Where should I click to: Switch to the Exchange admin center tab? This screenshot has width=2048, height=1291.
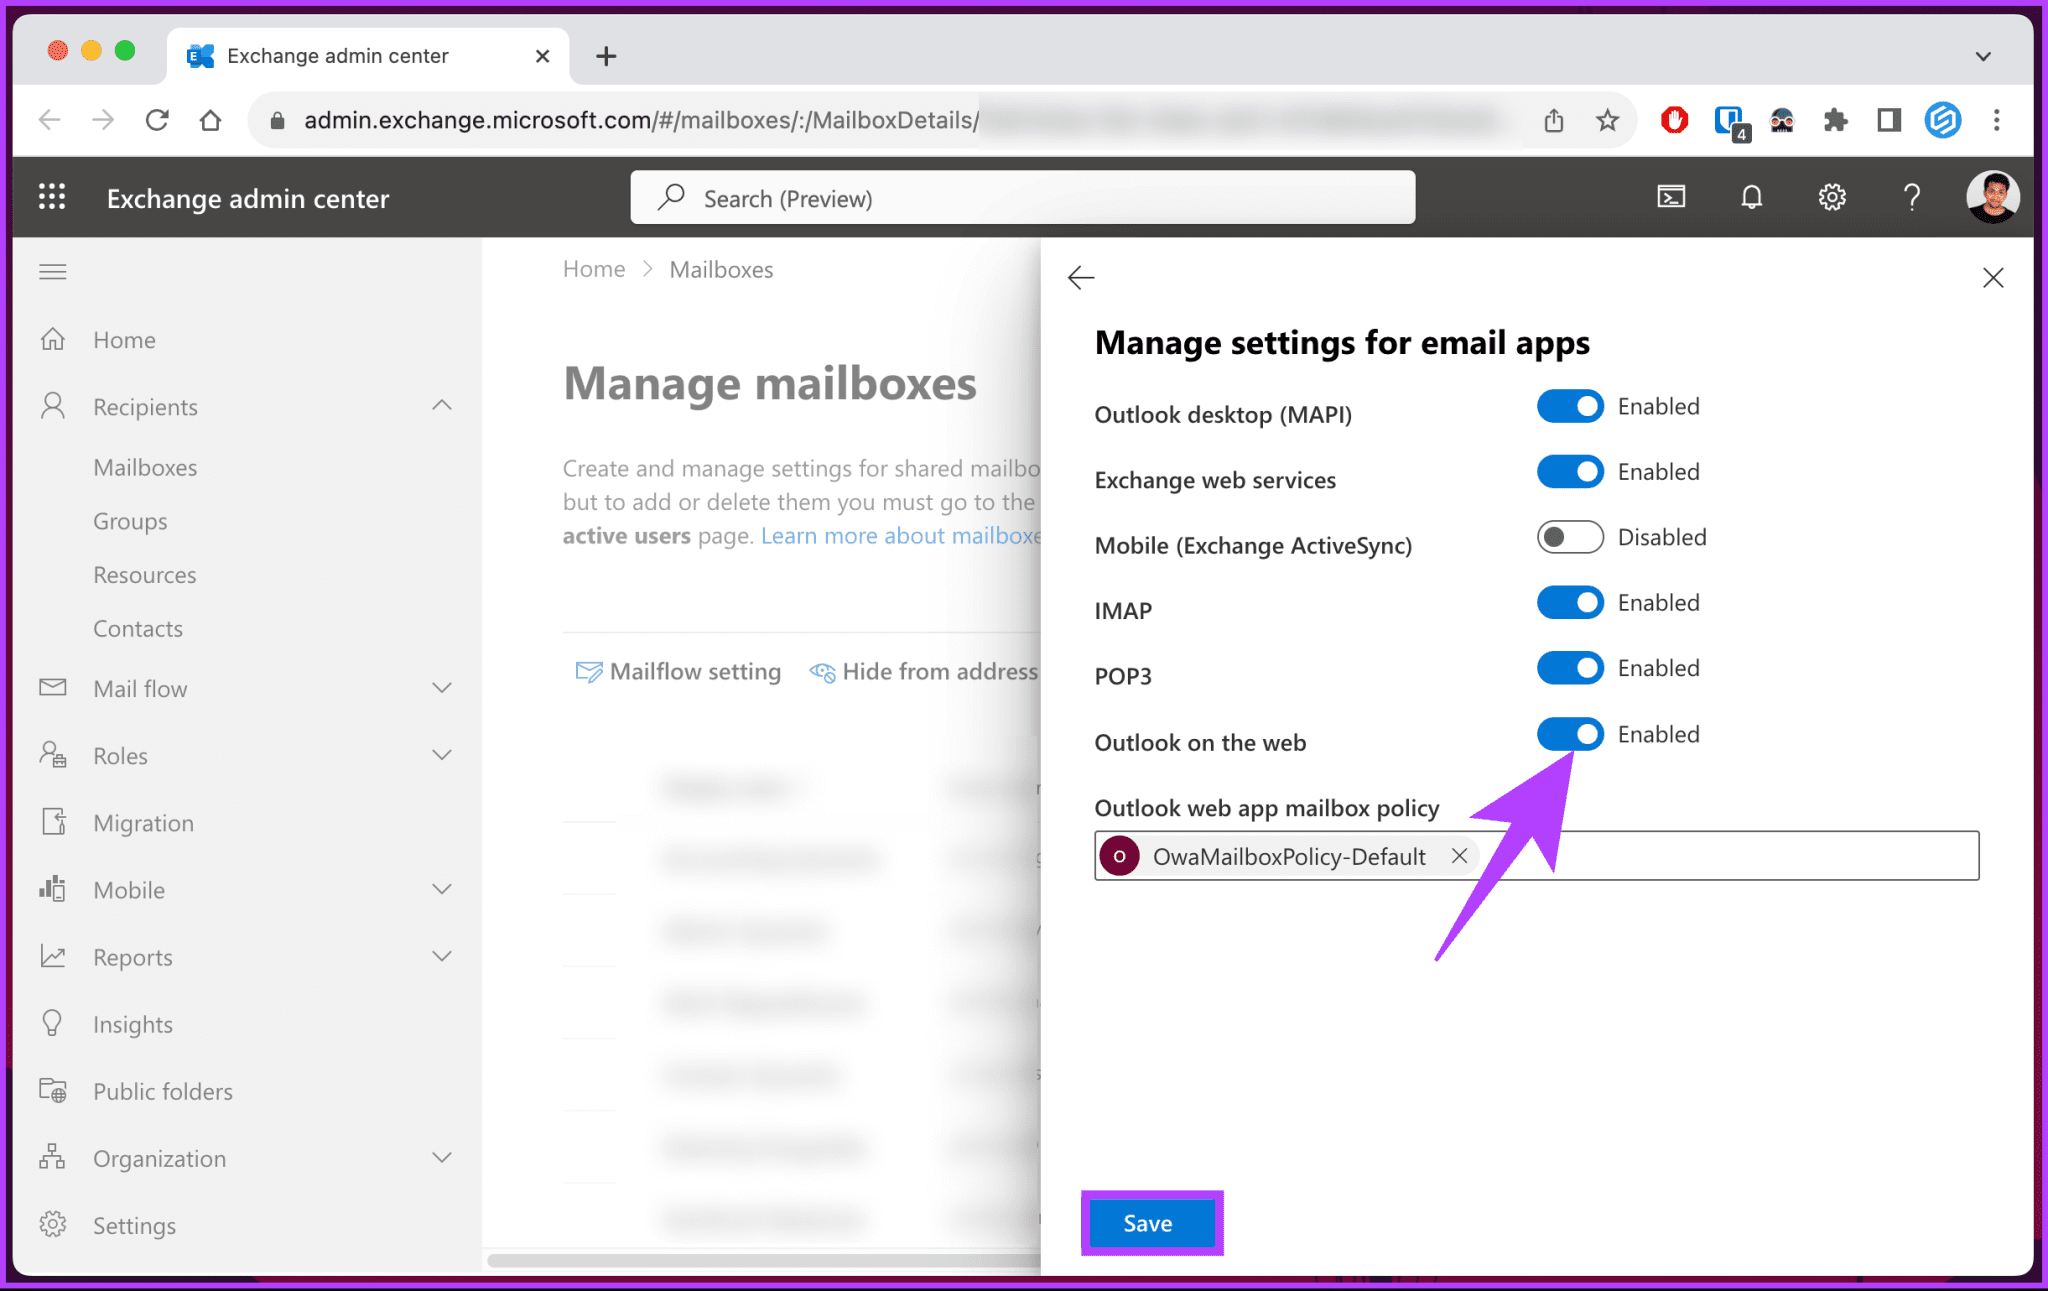point(340,55)
